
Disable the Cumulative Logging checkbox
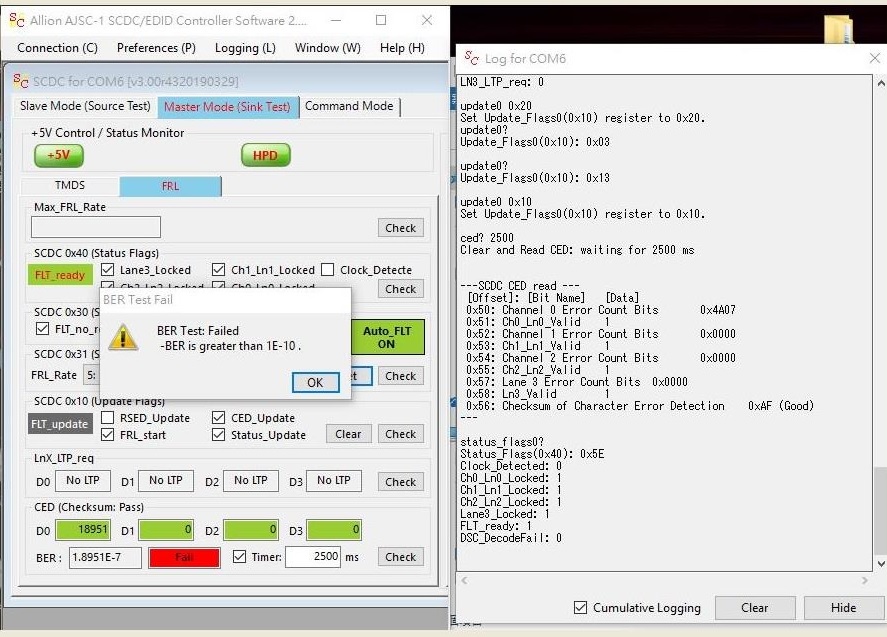coord(580,607)
